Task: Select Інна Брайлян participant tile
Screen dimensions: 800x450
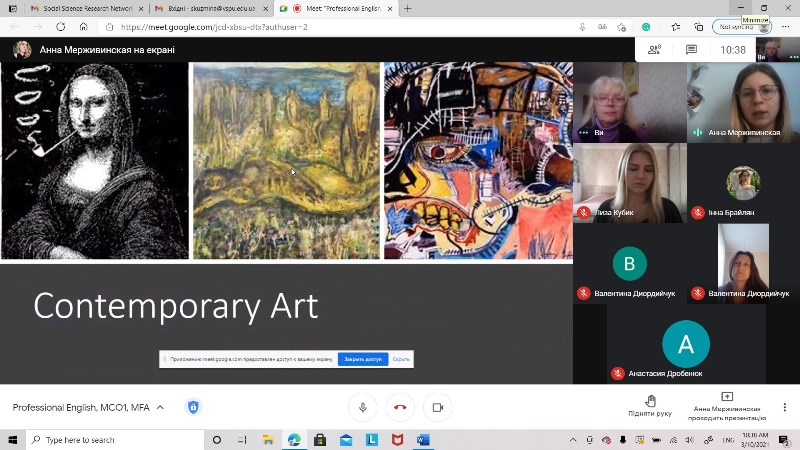Action: pyautogui.click(x=743, y=183)
